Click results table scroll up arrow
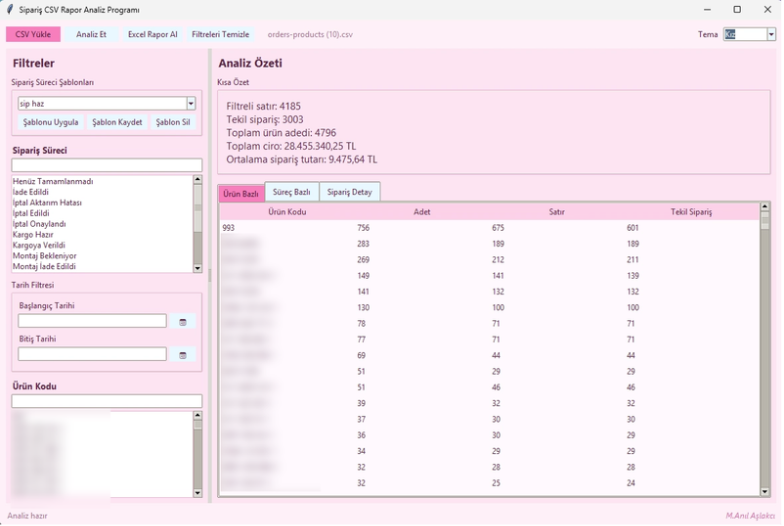784x526 pixels. point(764,206)
